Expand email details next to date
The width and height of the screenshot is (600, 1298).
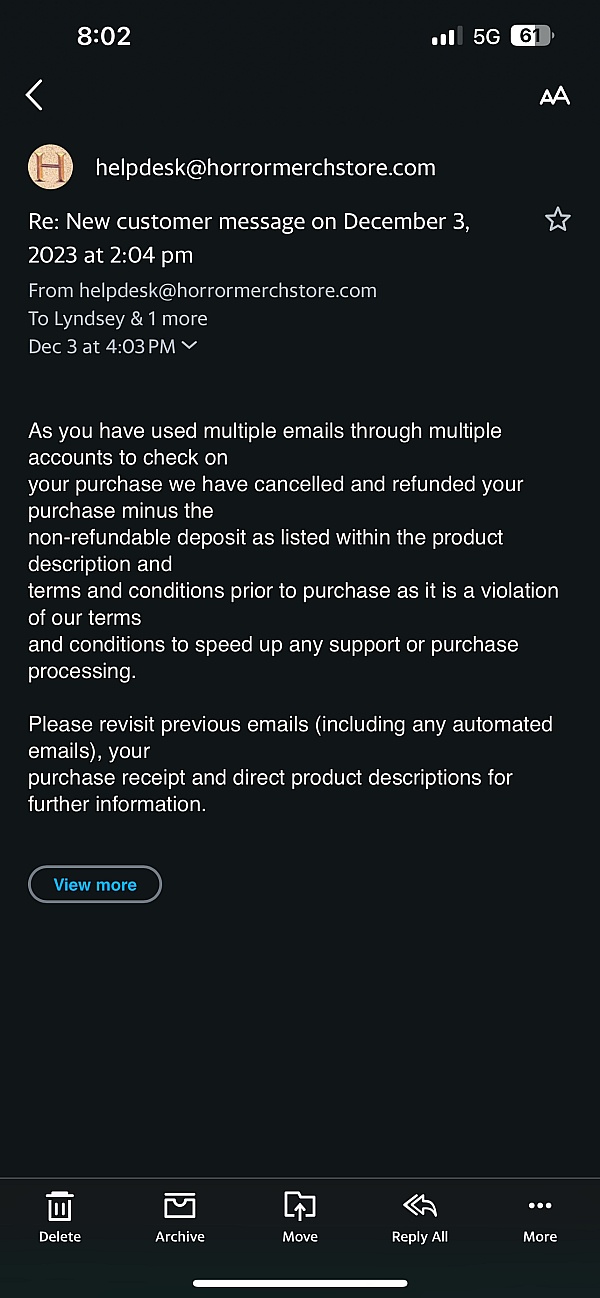tap(189, 346)
